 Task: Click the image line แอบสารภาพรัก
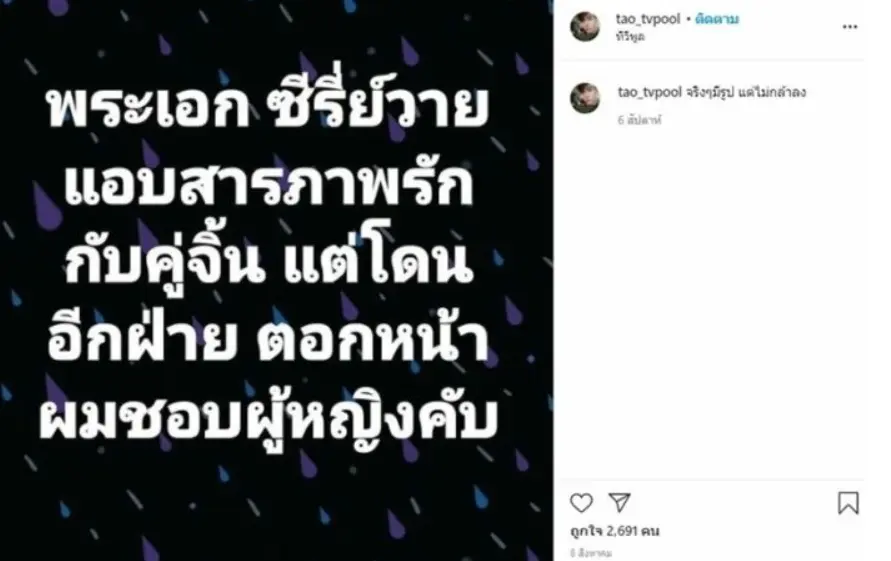pos(268,186)
